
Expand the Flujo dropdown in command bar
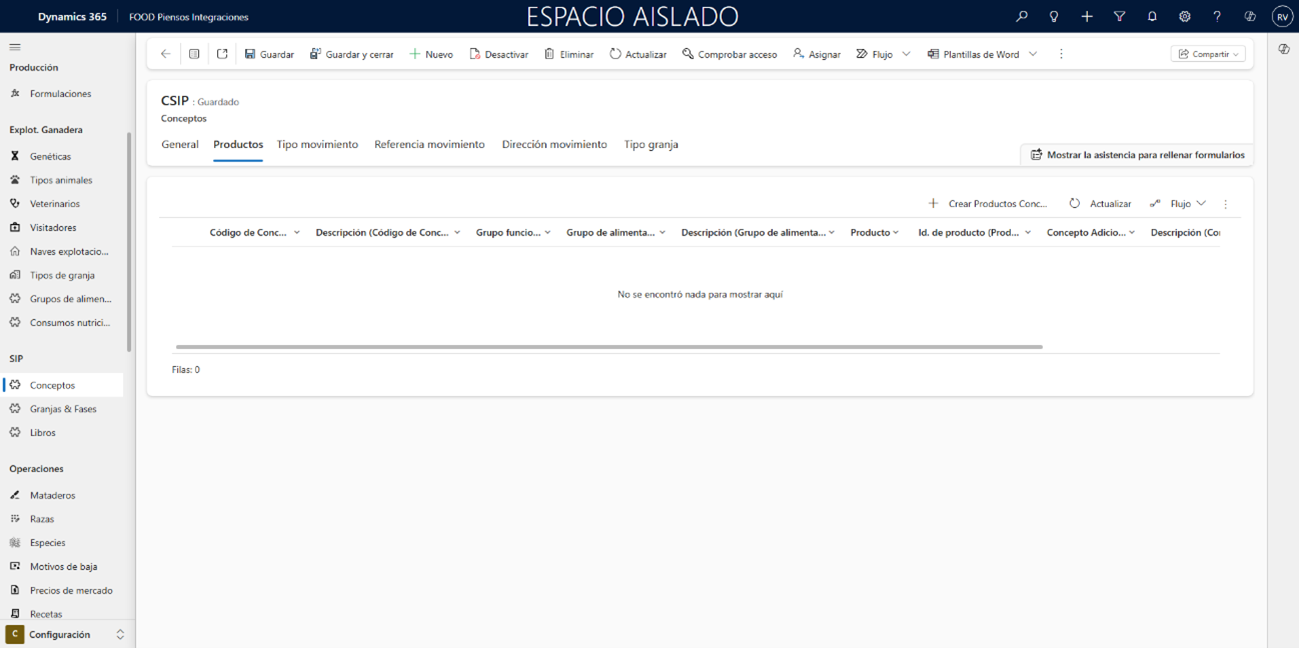(906, 54)
